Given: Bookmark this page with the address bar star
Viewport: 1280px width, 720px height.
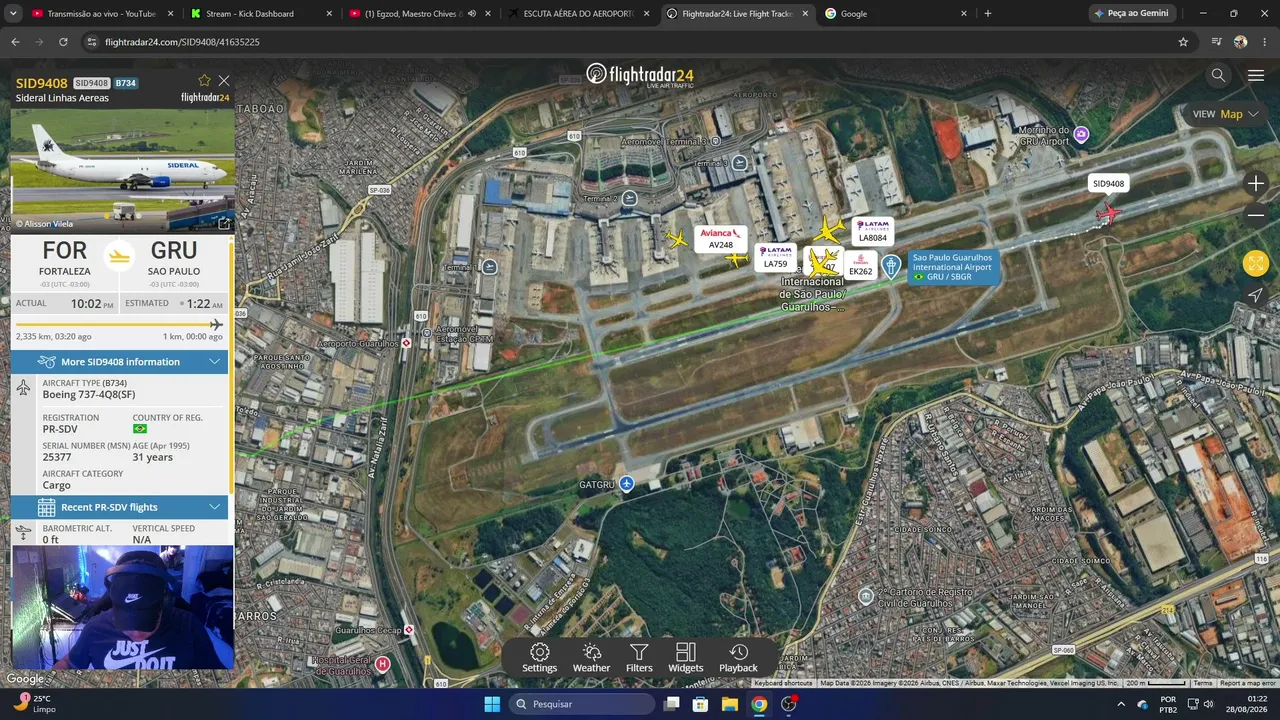Looking at the screenshot, I should [x=1183, y=42].
